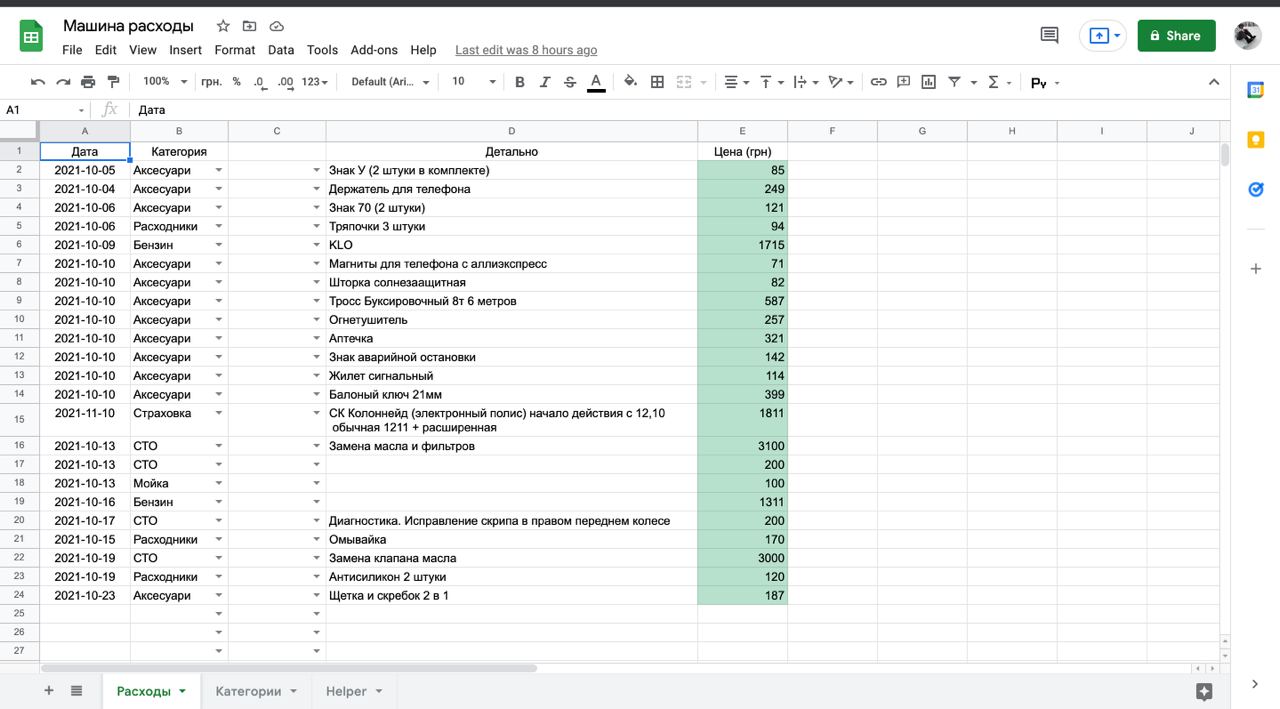The width and height of the screenshot is (1280, 709).
Task: Add a new sheet with plus
Action: click(48, 691)
